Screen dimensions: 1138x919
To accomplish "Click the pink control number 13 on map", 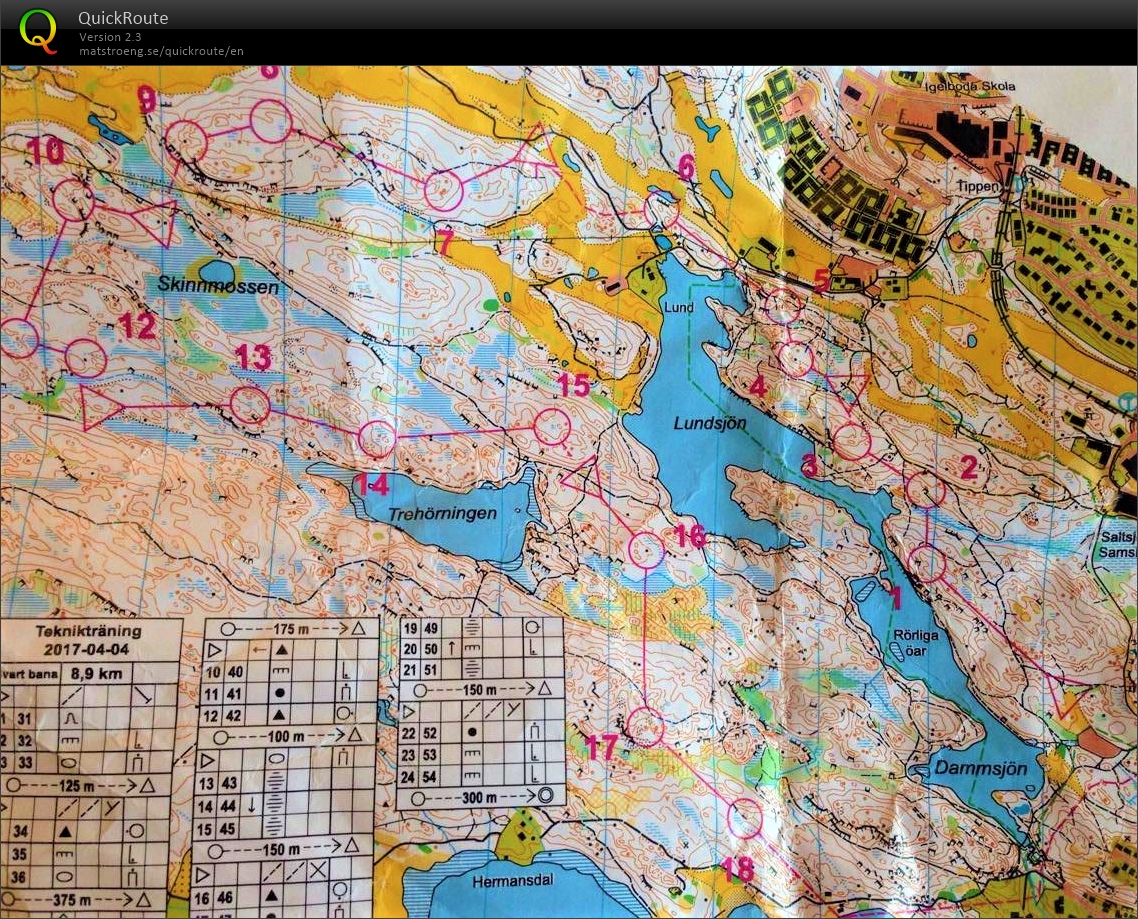I will click(x=253, y=356).
